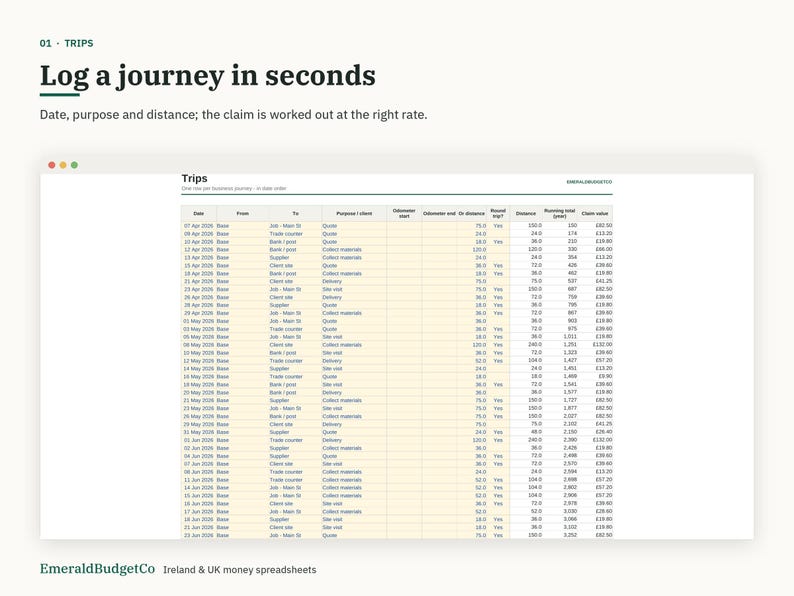The image size is (794, 596).
Task: Click the Or distance column header
Action: click(x=471, y=214)
